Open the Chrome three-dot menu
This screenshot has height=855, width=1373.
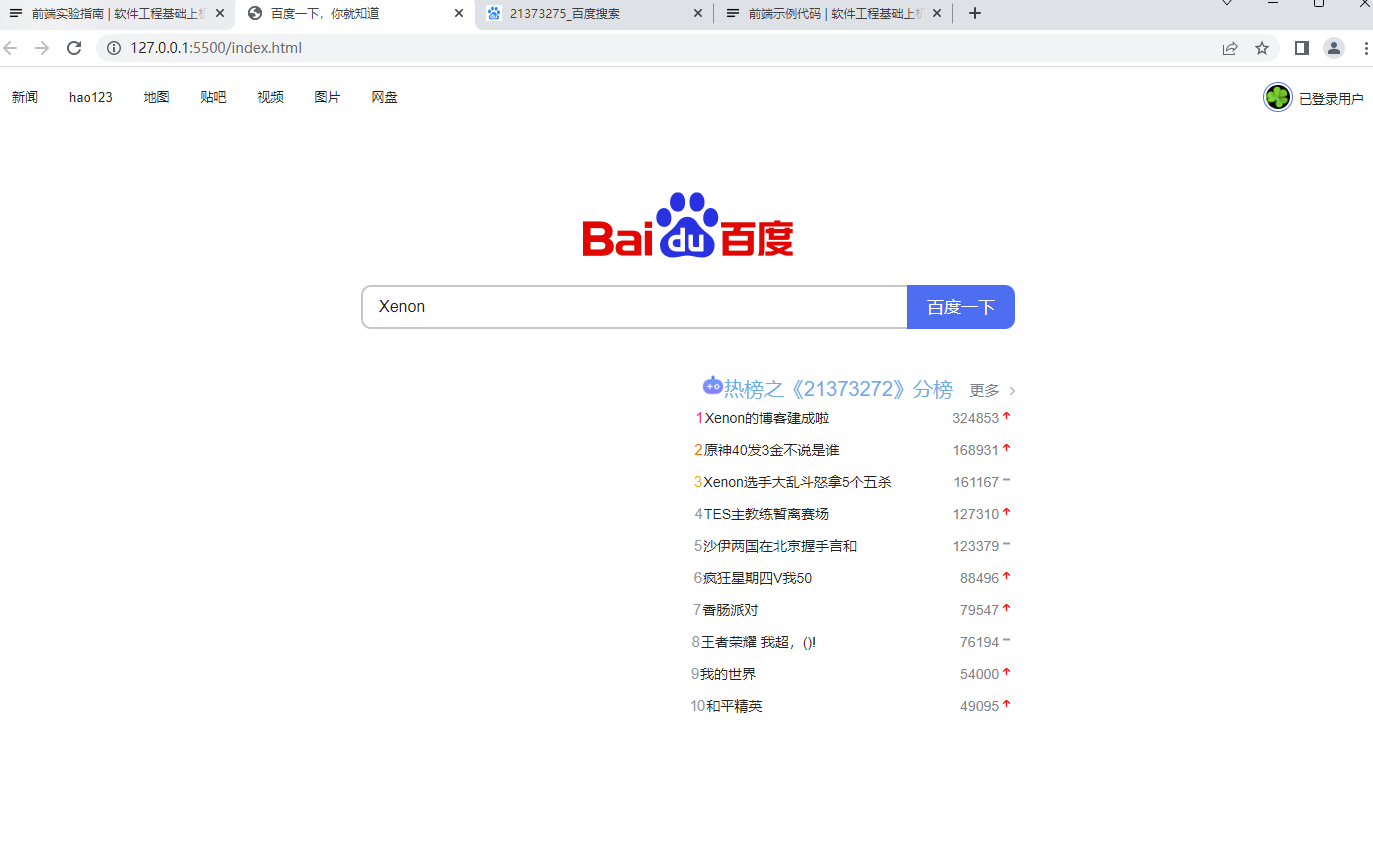[1366, 48]
